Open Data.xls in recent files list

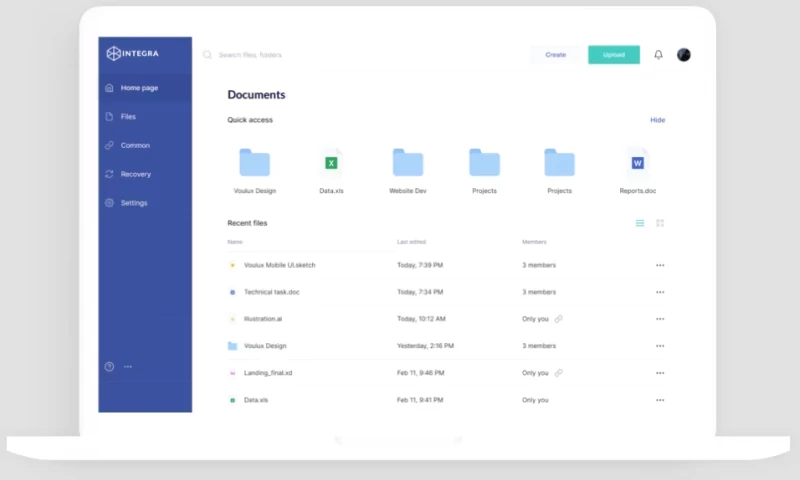point(446,400)
